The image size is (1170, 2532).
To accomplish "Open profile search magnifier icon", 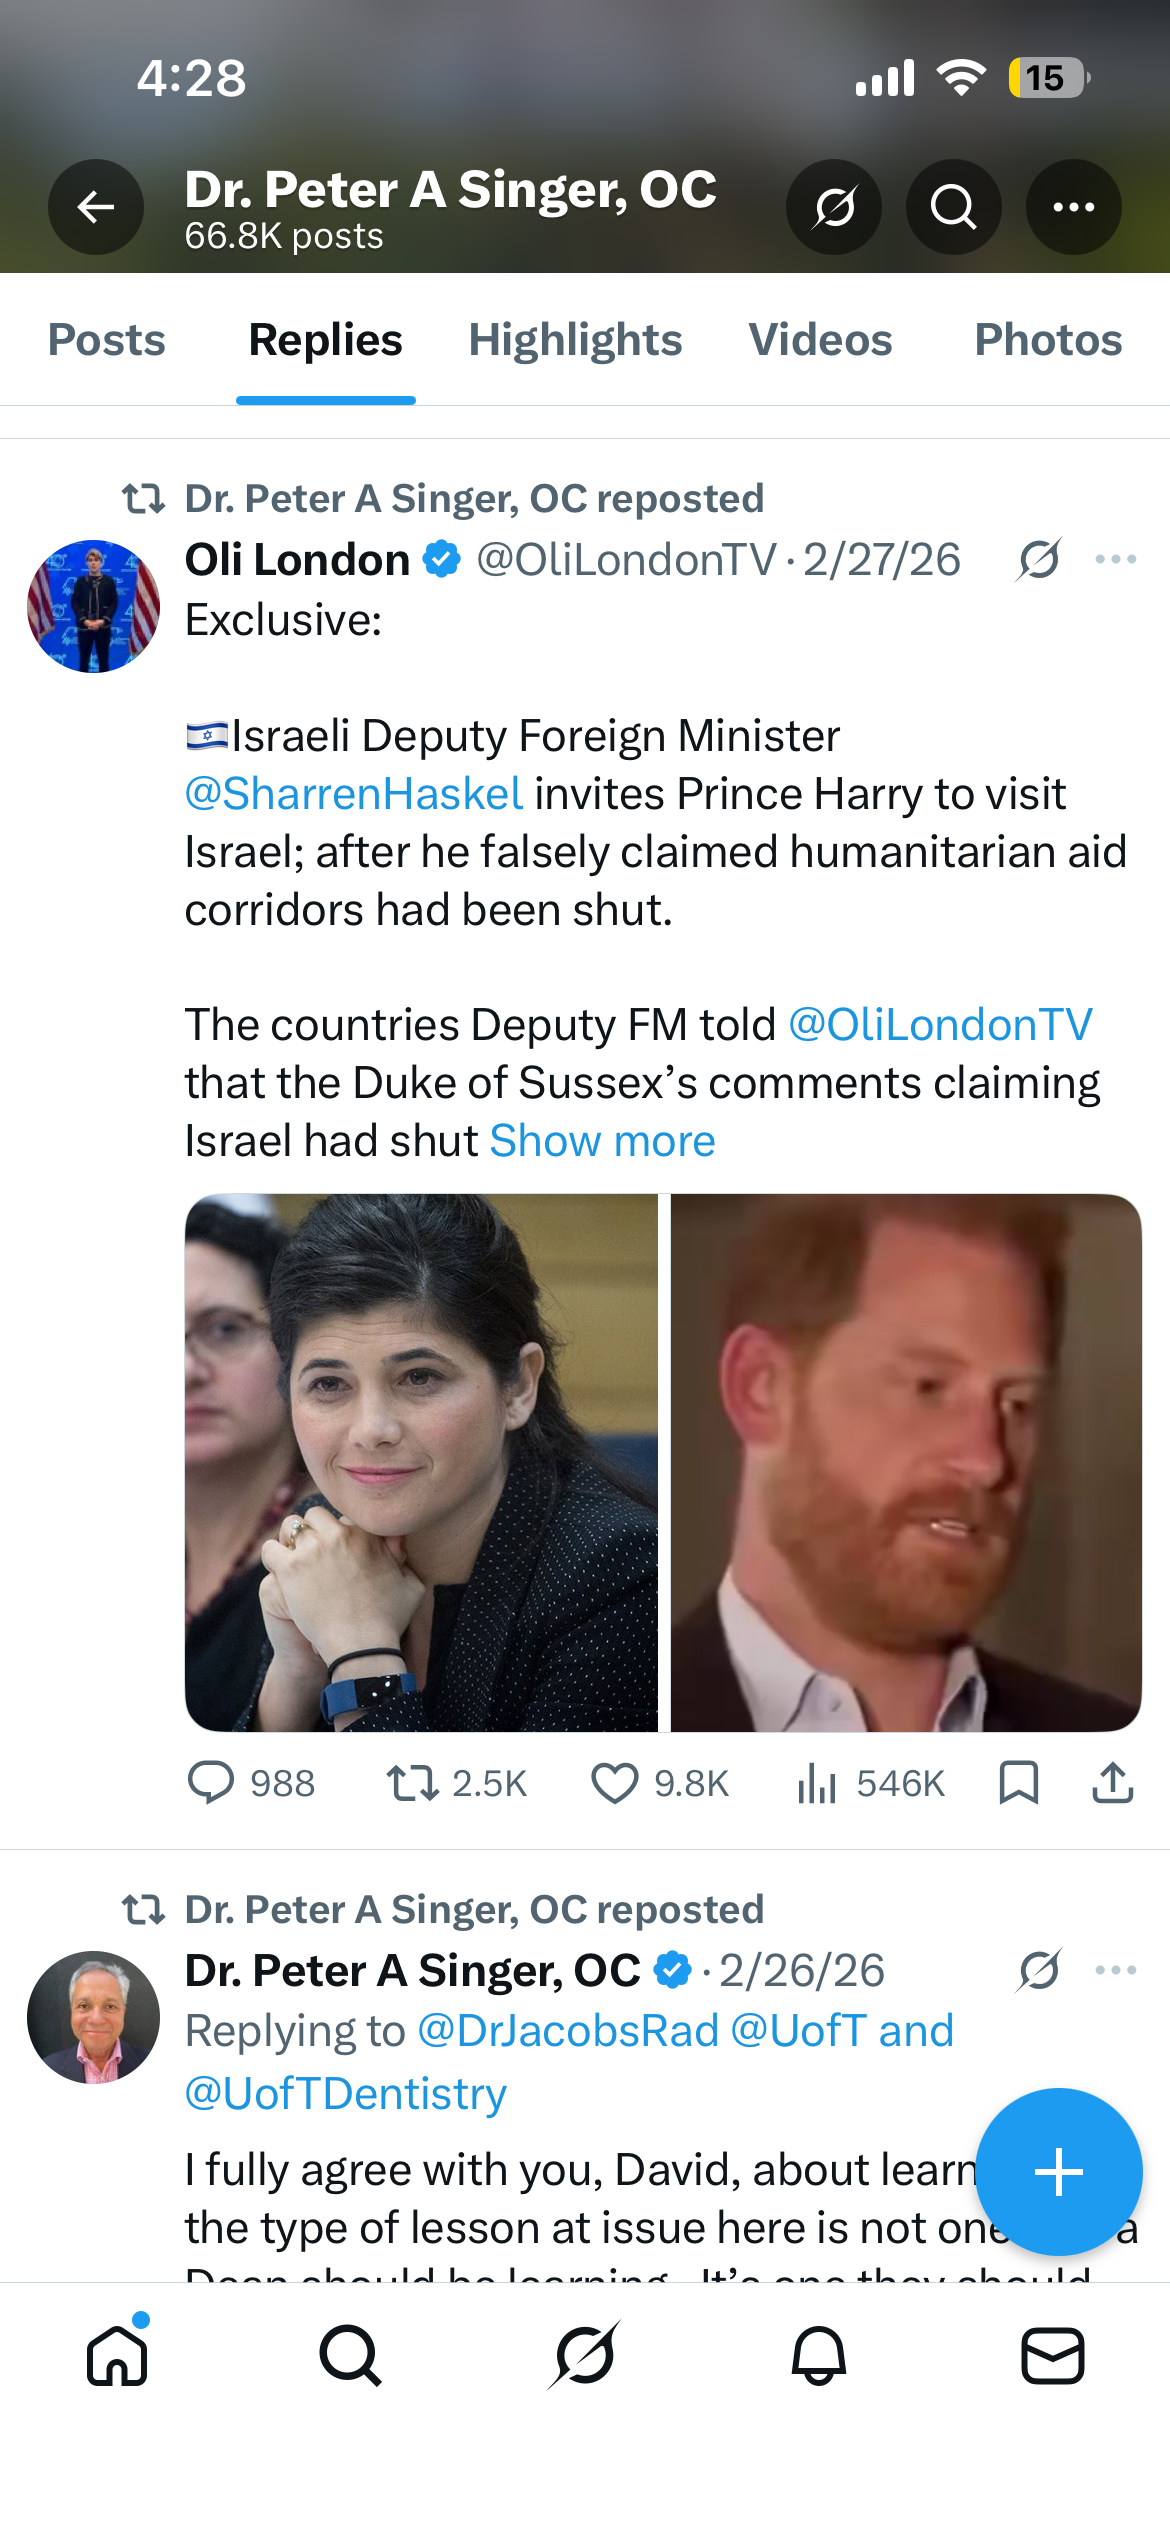I will pyautogui.click(x=954, y=207).
